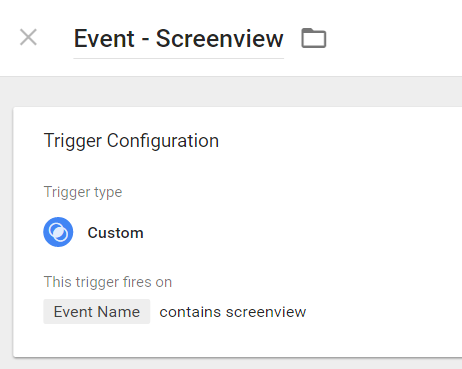Click the Event Name variable chip
462x369 pixels.
tap(97, 312)
